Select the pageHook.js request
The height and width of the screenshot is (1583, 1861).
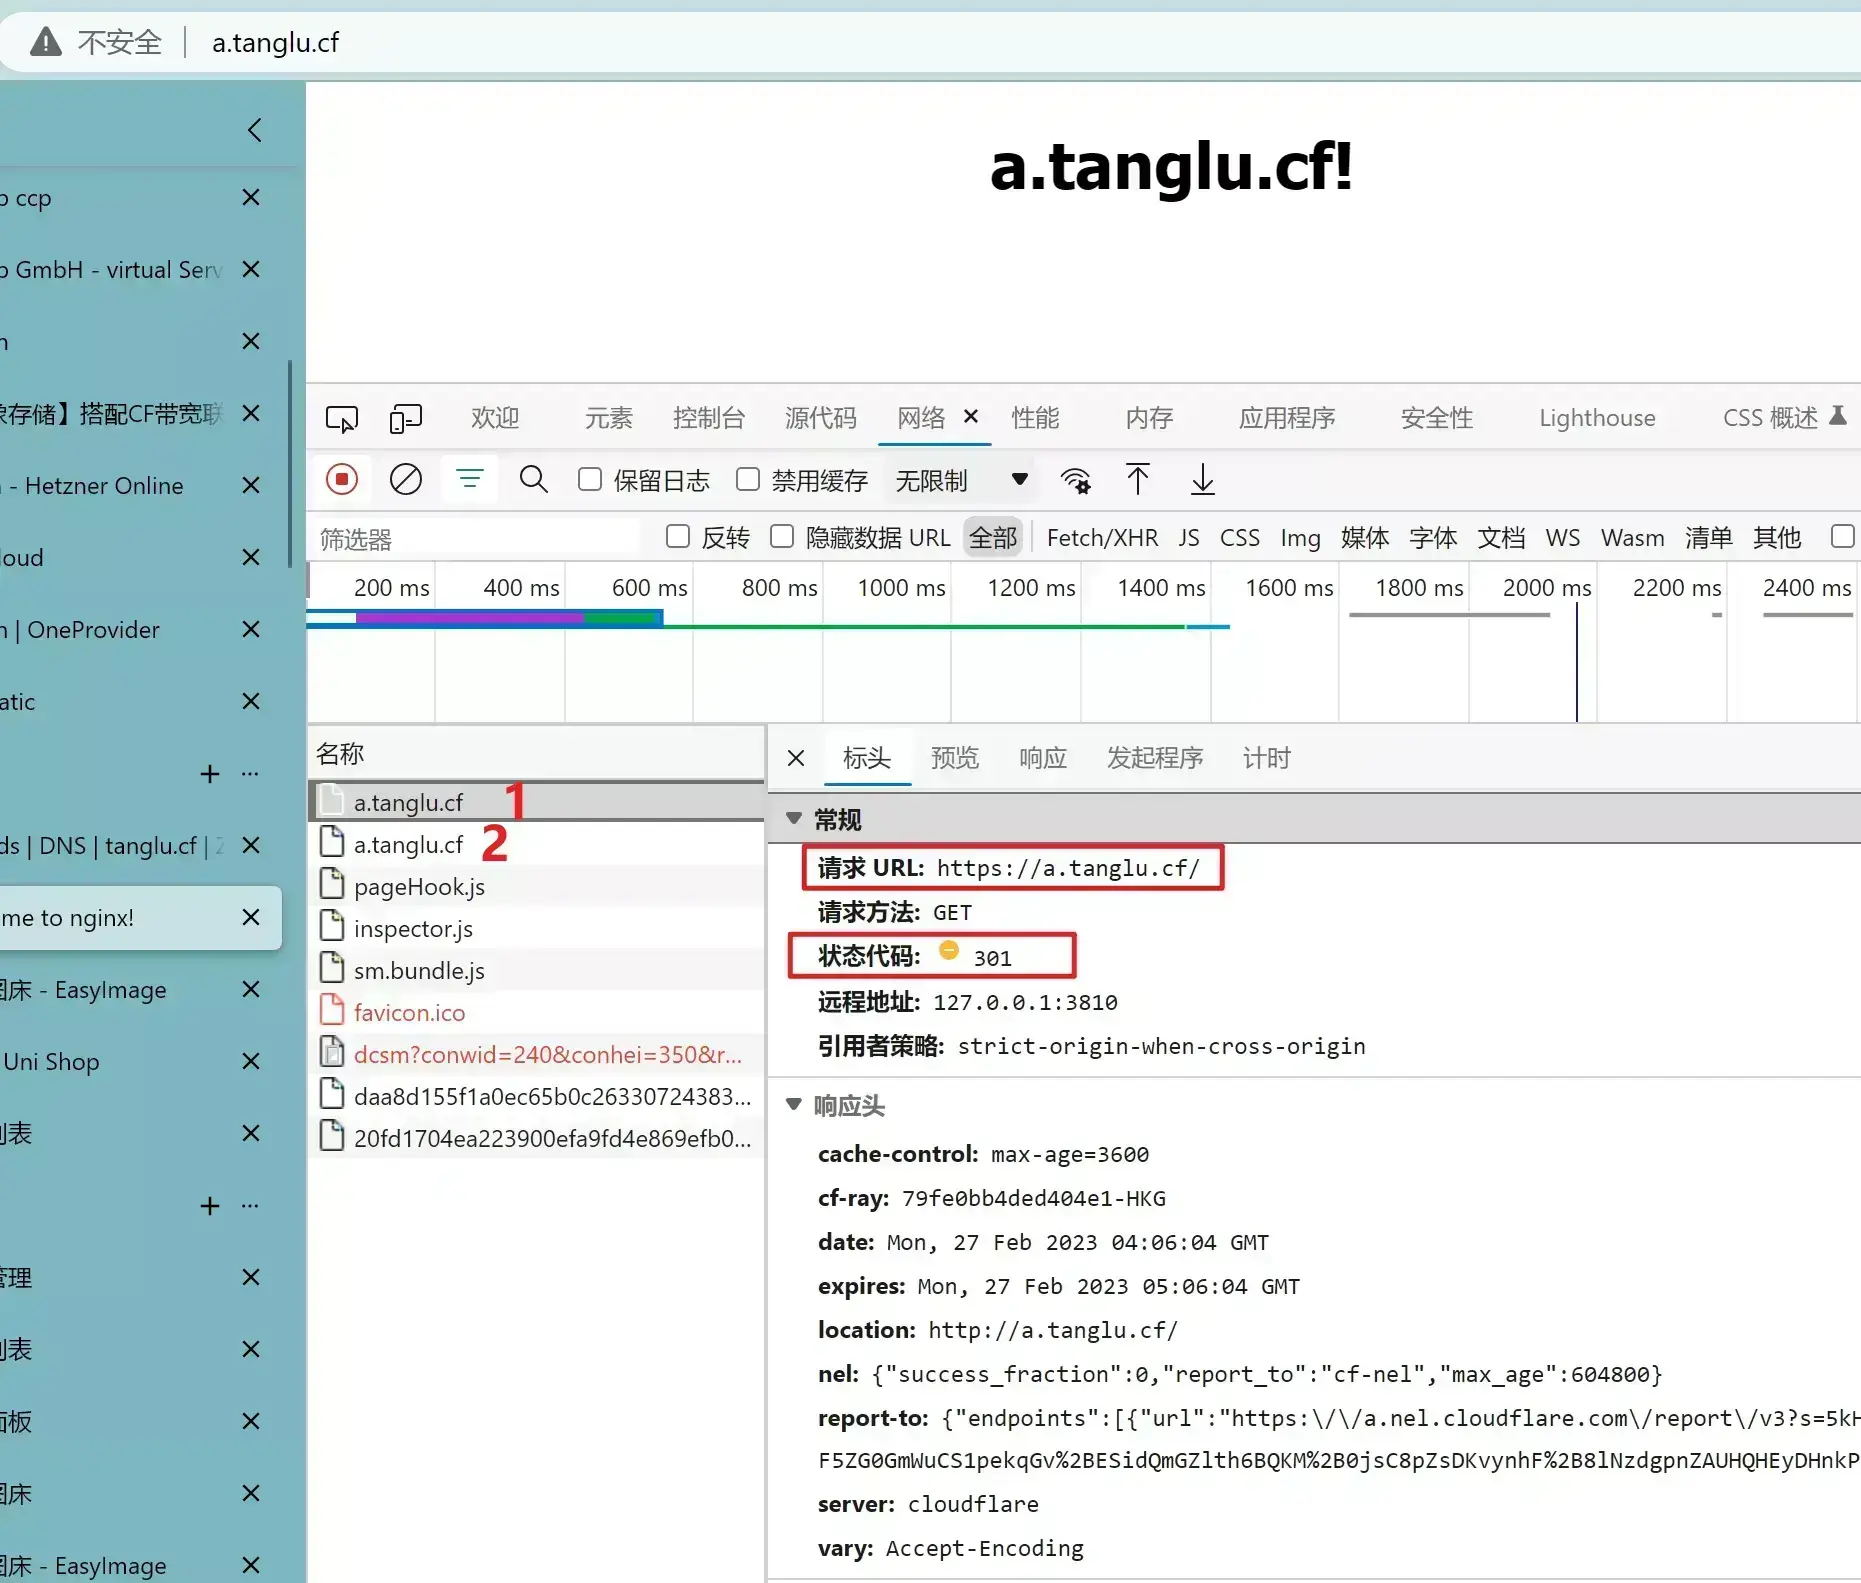coord(536,887)
